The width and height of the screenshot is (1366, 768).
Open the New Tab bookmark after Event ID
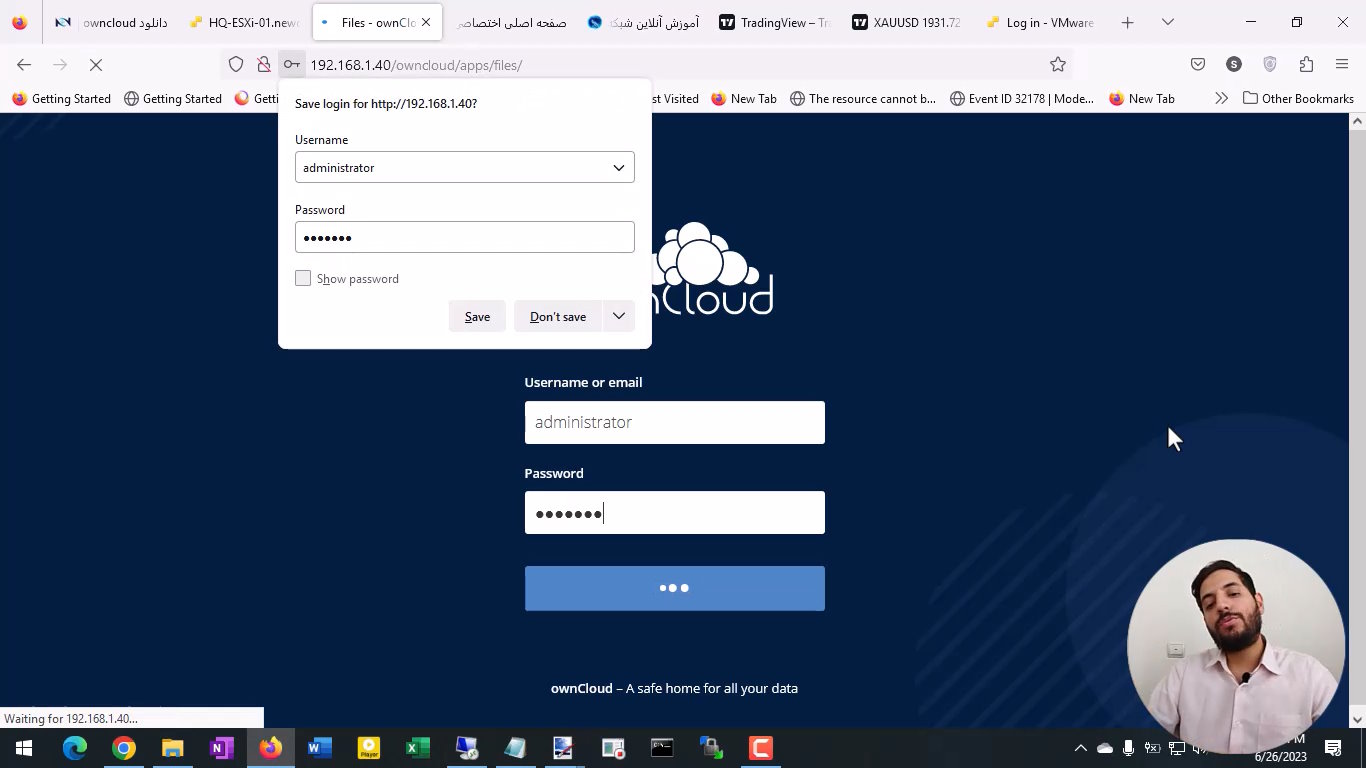[1141, 98]
